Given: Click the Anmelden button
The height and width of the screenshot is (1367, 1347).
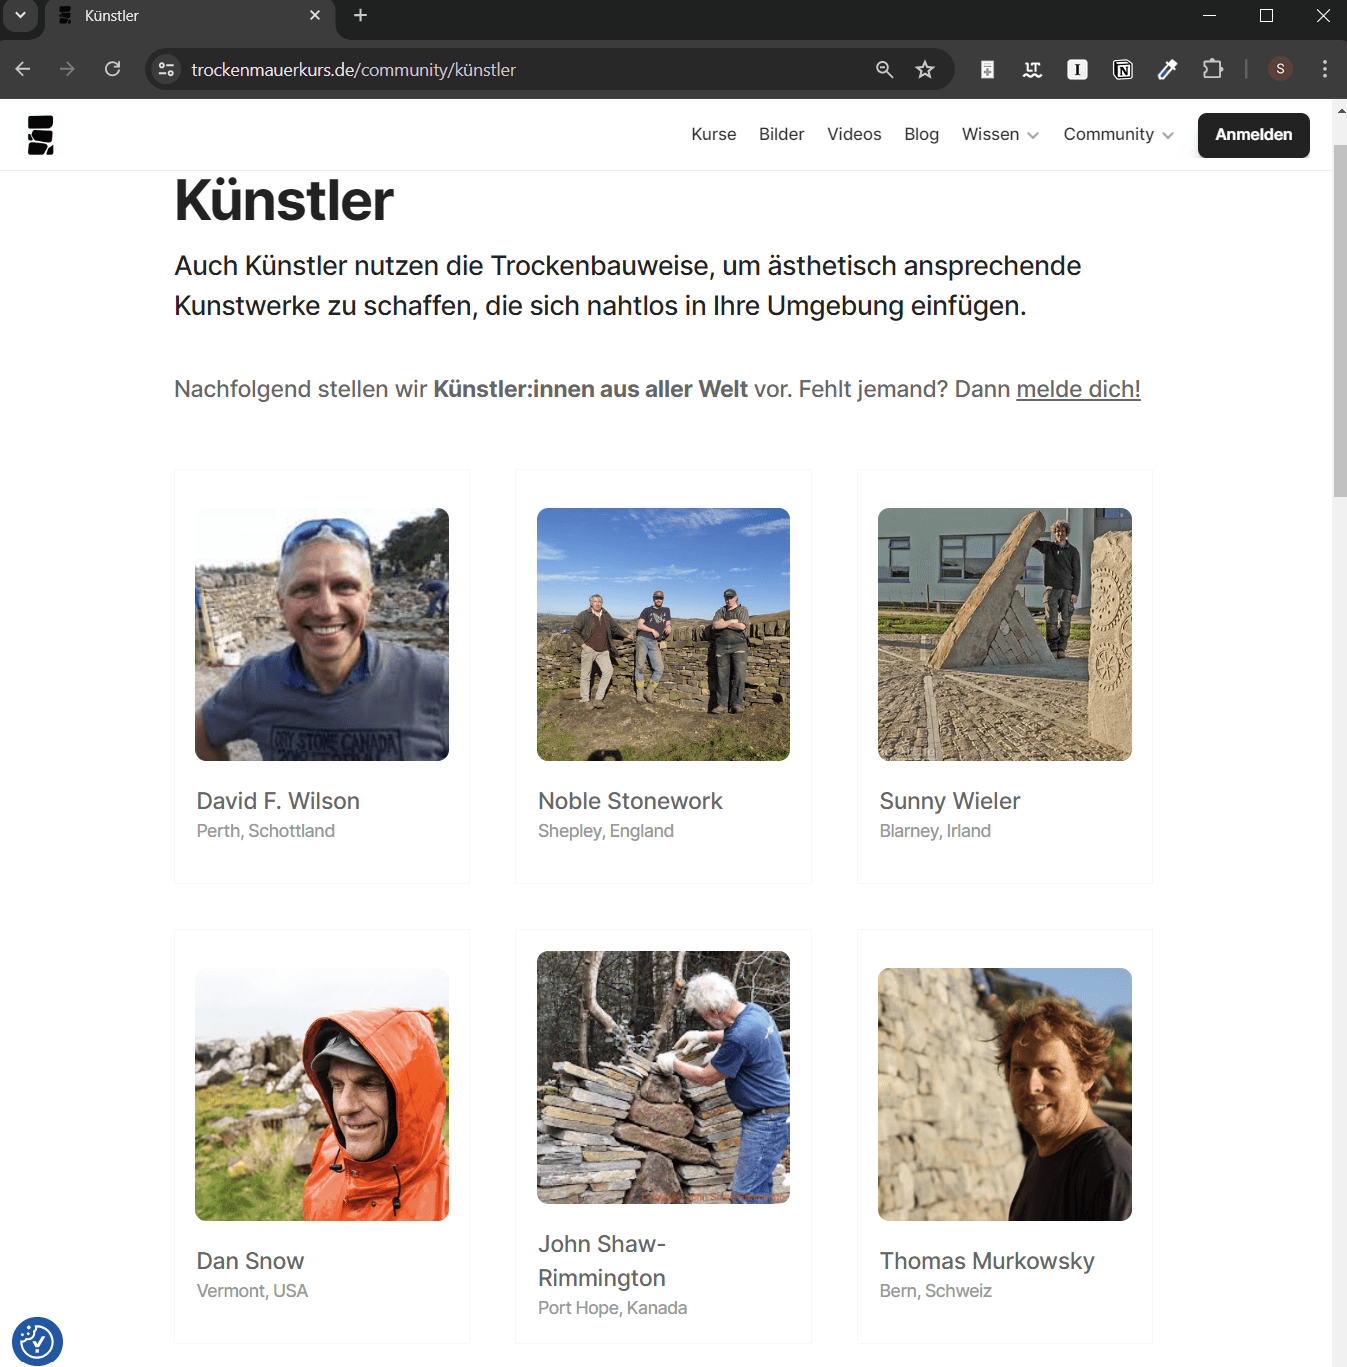Looking at the screenshot, I should point(1253,135).
